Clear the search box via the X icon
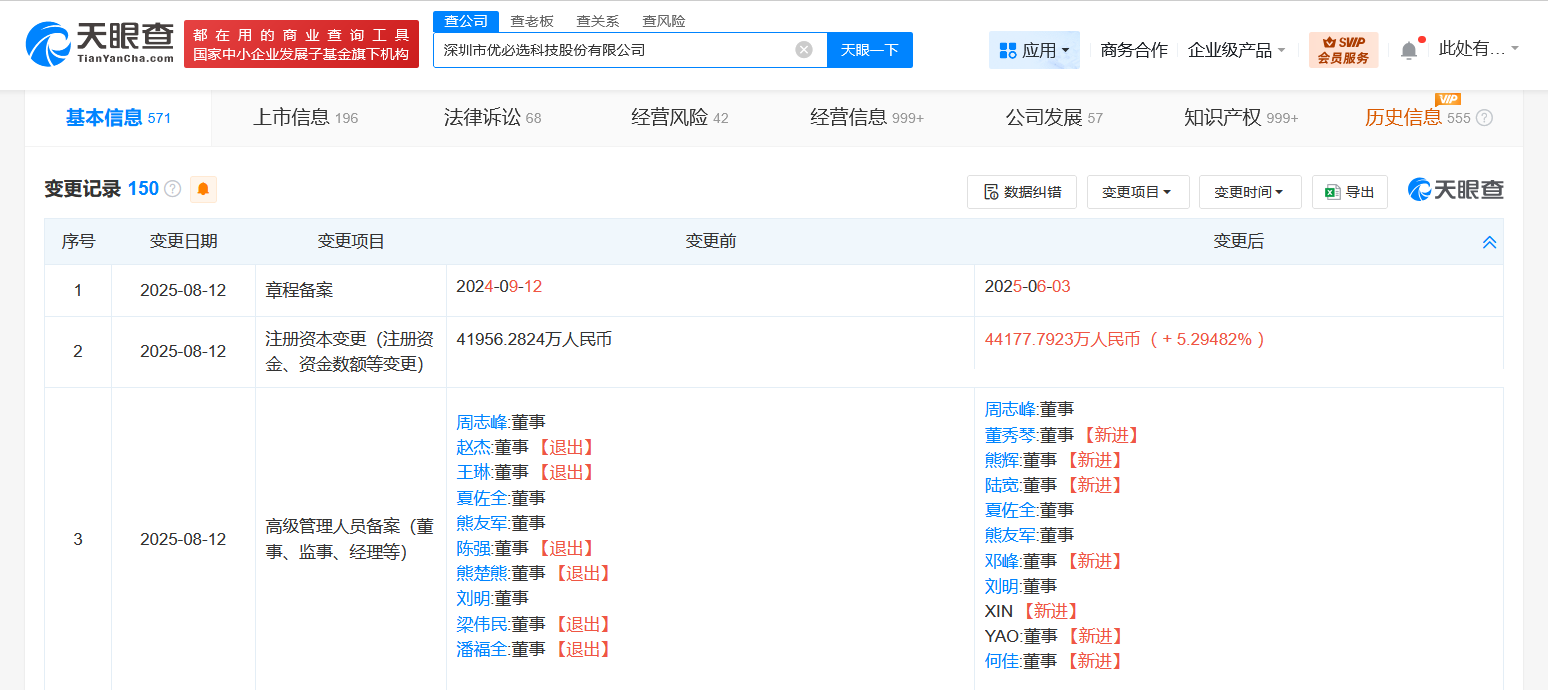The image size is (1548, 690). pyautogui.click(x=803, y=49)
